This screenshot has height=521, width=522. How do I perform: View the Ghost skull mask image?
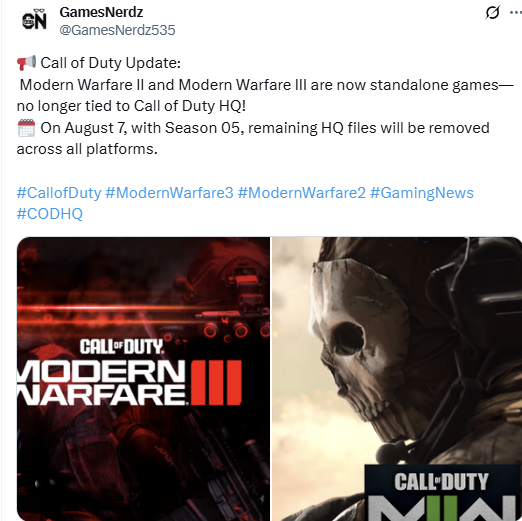[x=397, y=379]
